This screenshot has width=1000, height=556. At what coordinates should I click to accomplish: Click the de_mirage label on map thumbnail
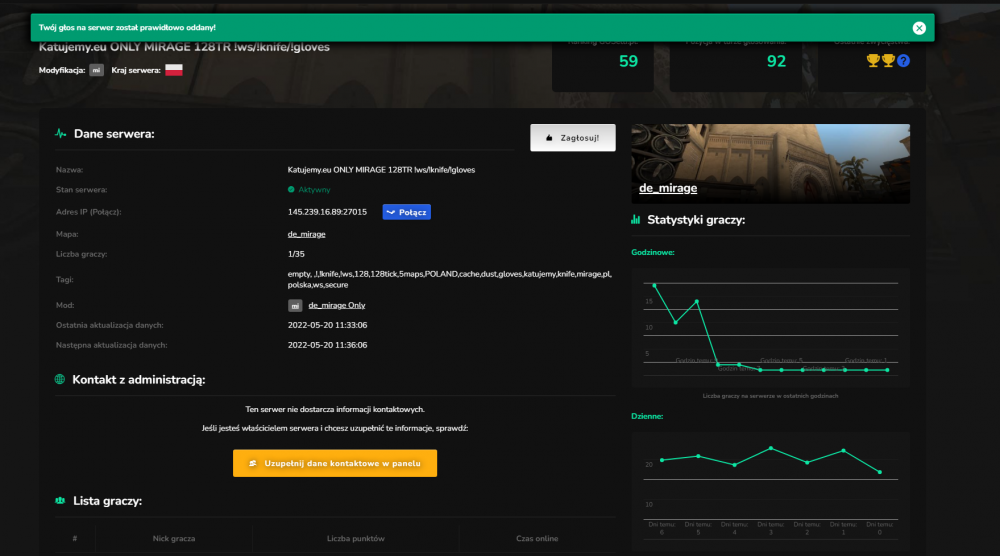coord(668,188)
